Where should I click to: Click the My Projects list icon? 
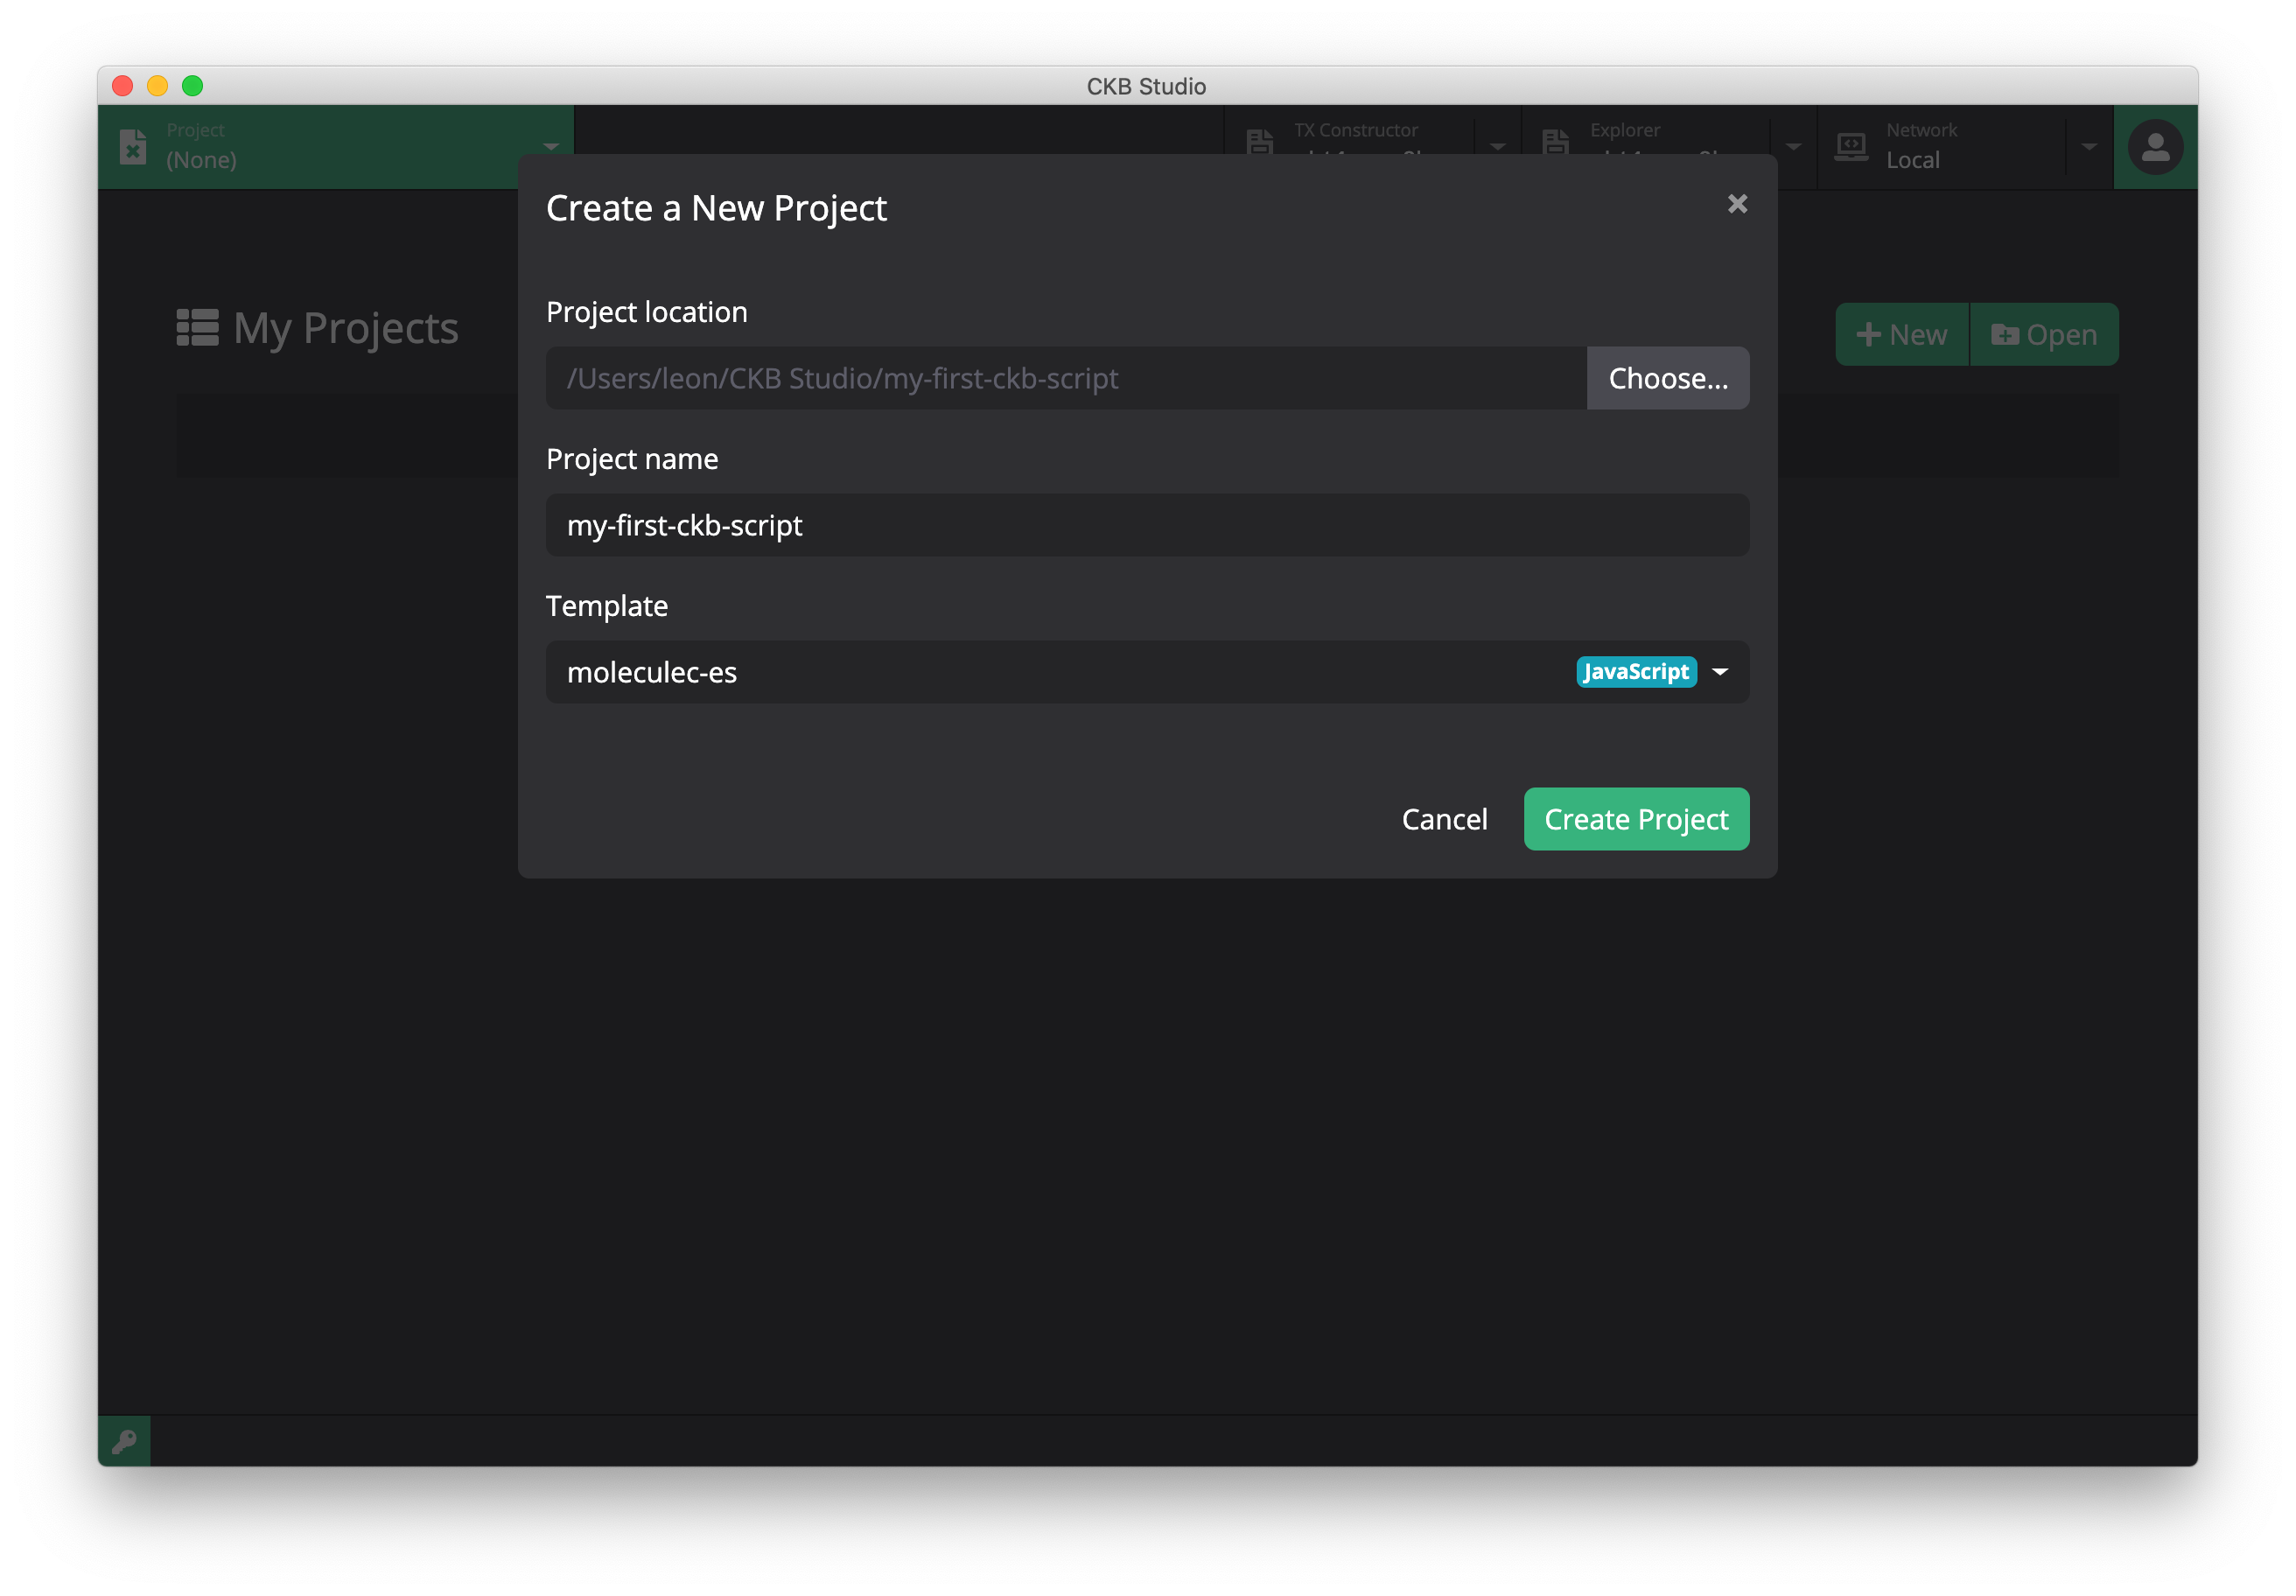coord(197,328)
